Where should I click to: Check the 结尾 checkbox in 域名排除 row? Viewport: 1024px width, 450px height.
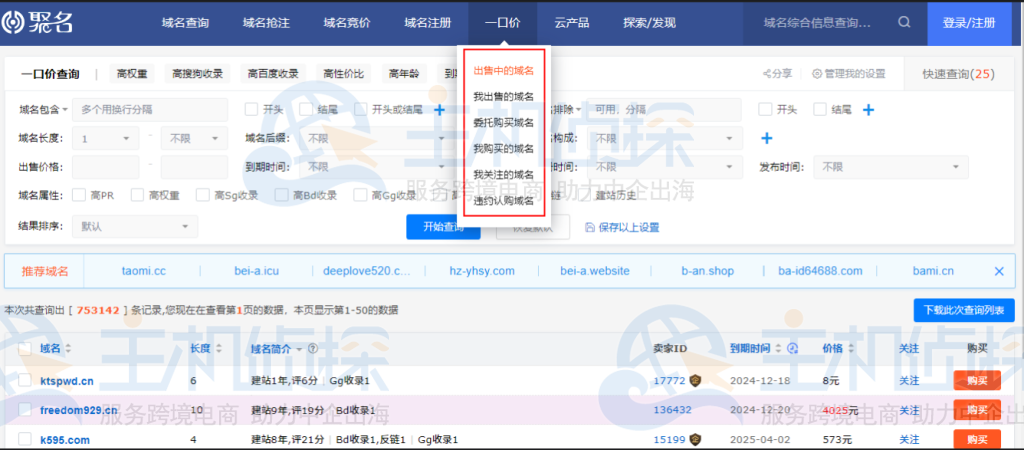(x=820, y=110)
